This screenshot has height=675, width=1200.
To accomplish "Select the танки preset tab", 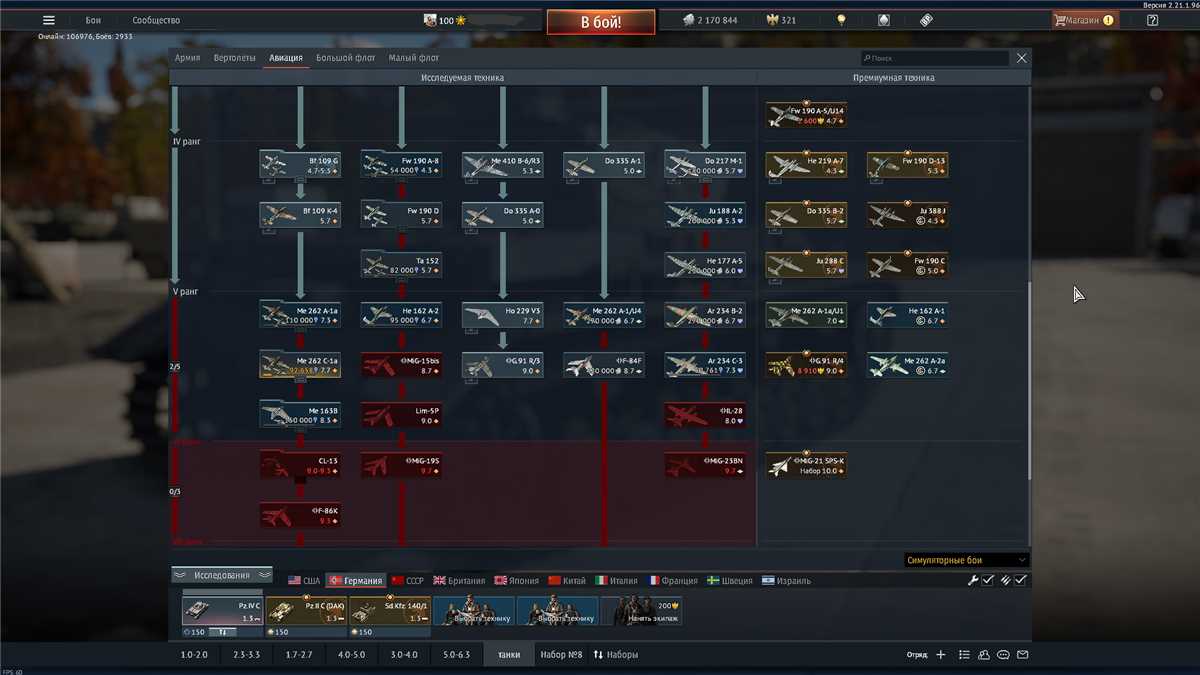I will tap(508, 655).
